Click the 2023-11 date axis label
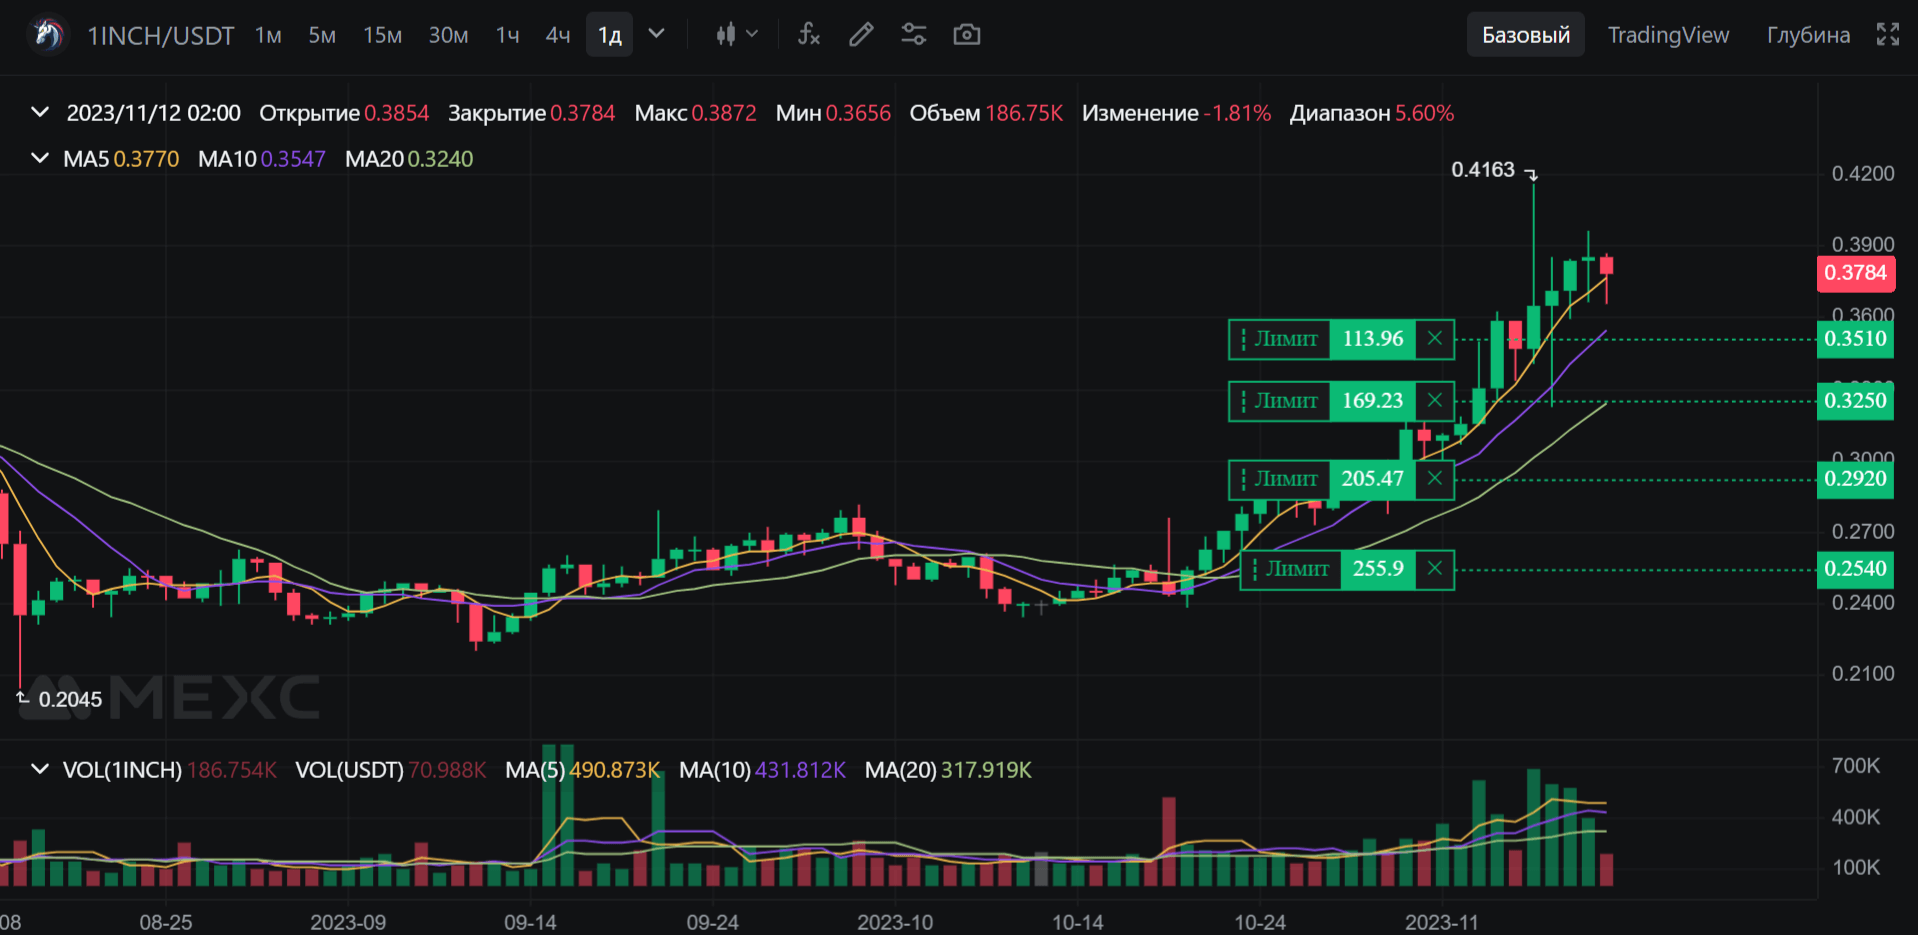This screenshot has width=1918, height=935. coord(1441,922)
